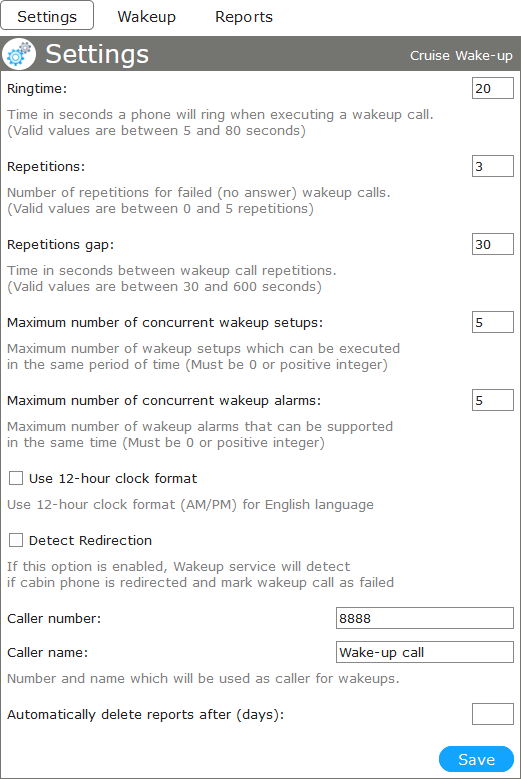This screenshot has width=521, height=779.
Task: Click the Detect Redirection label text
Action: click(x=90, y=541)
